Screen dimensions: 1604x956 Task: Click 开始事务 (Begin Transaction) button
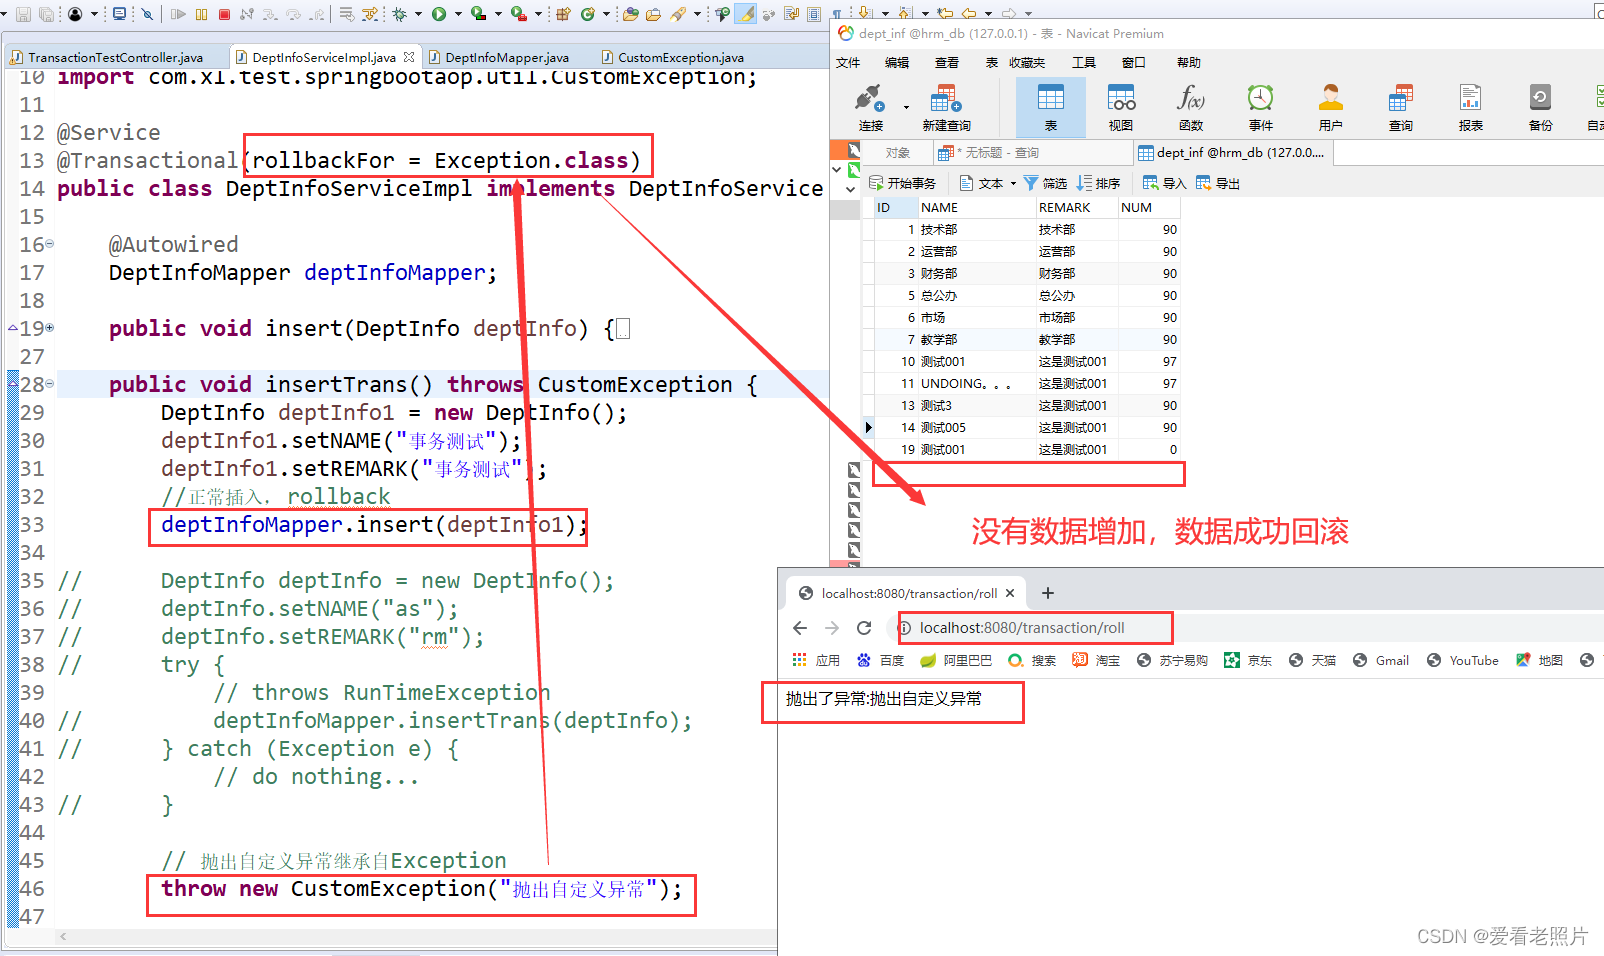(902, 183)
